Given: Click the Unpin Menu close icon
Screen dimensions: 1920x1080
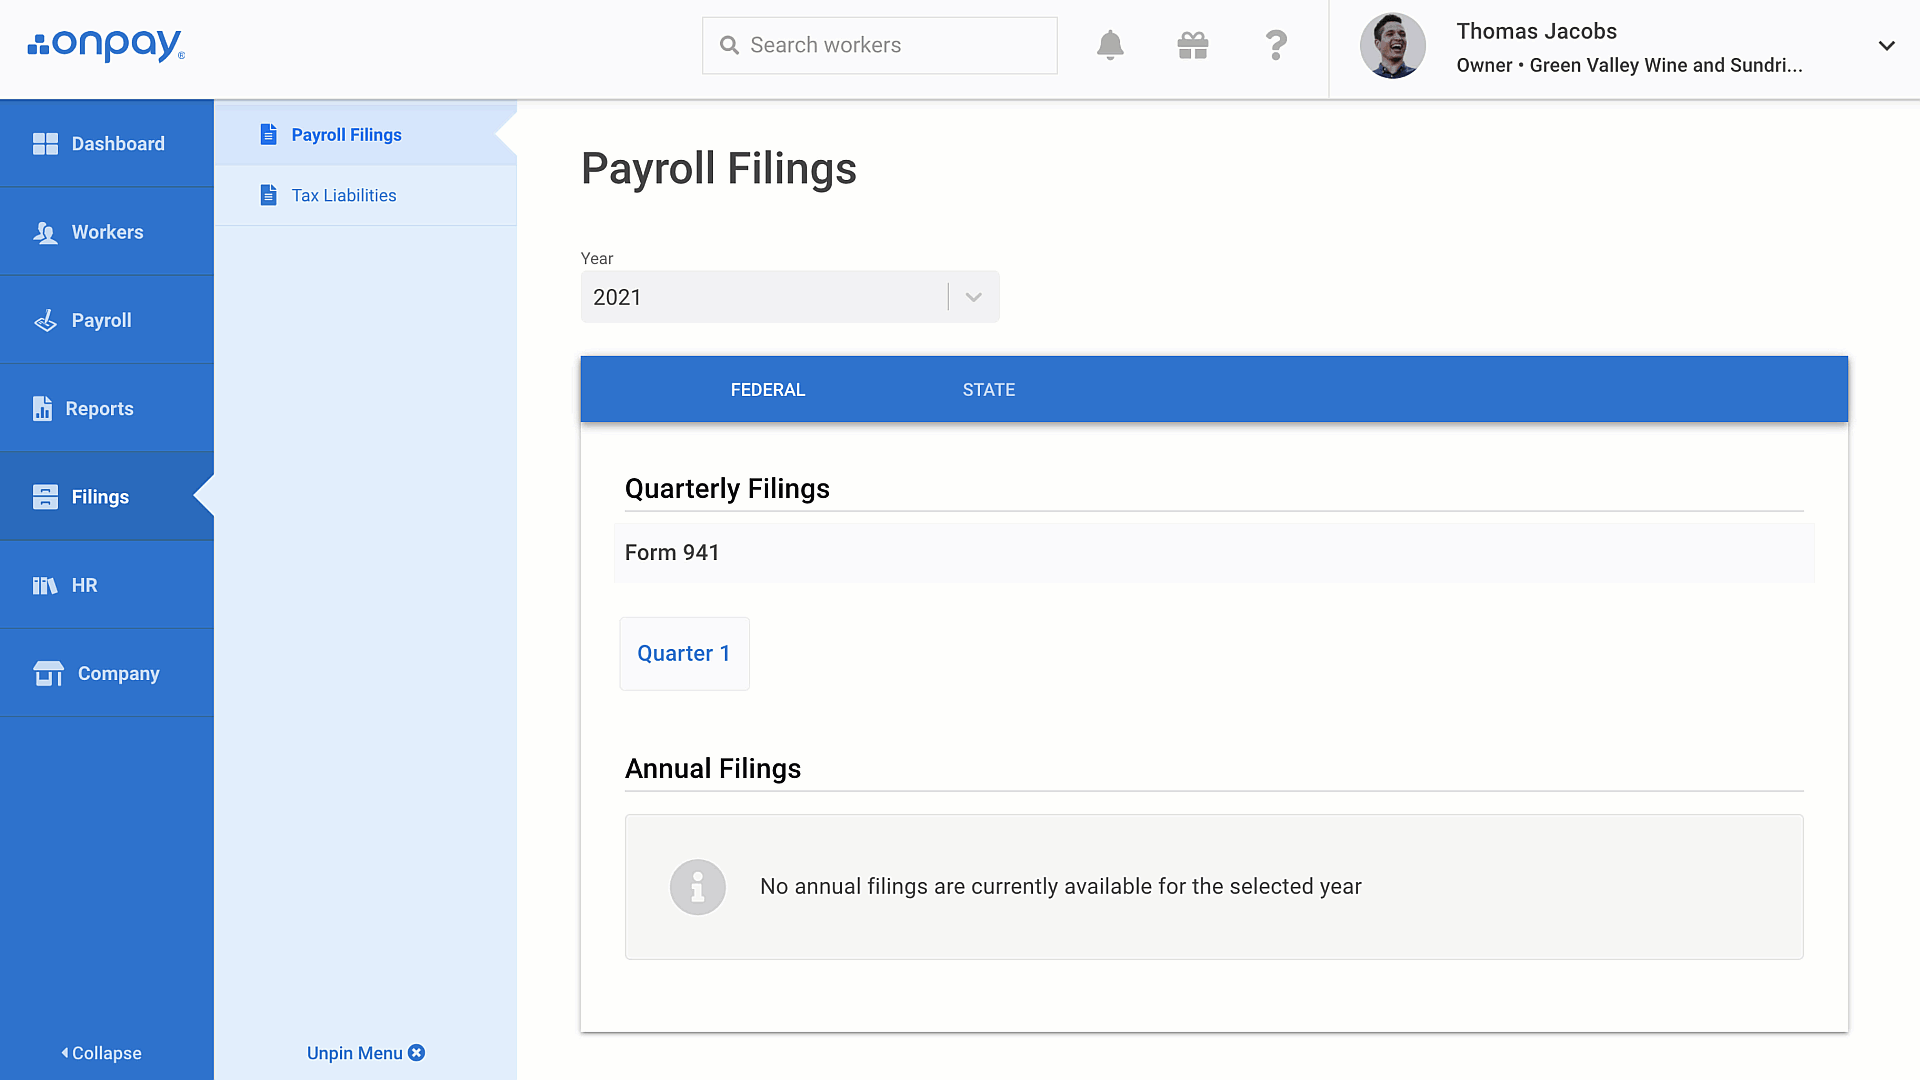Looking at the screenshot, I should click(417, 1053).
